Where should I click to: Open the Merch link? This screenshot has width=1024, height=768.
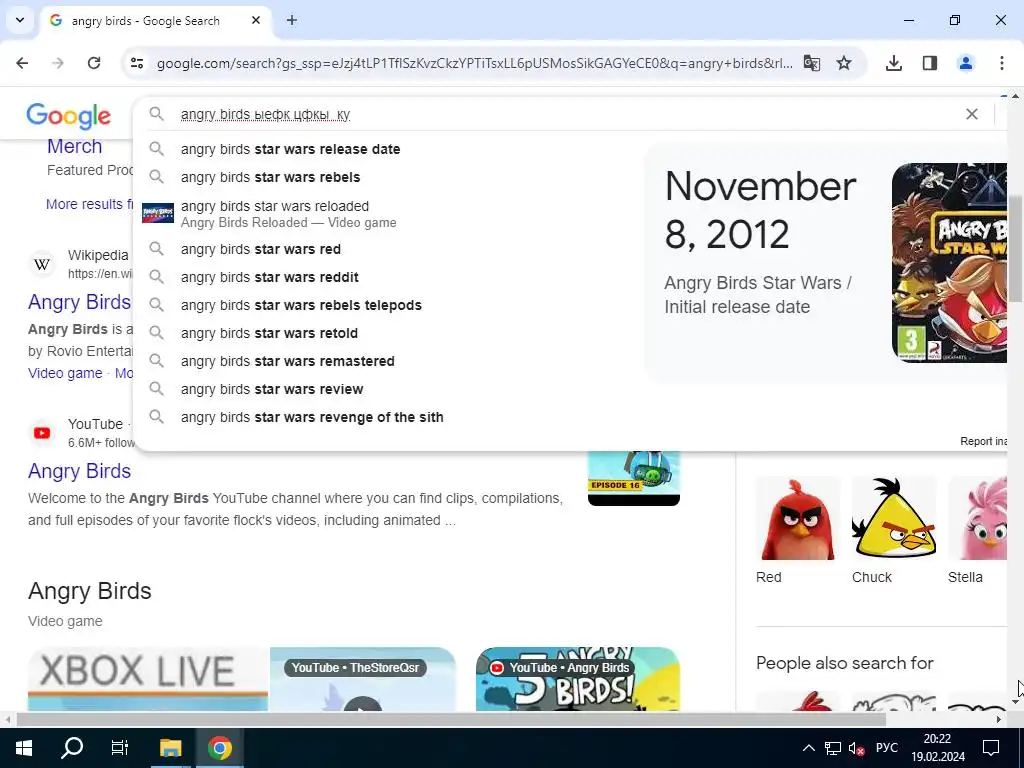pyautogui.click(x=74, y=146)
